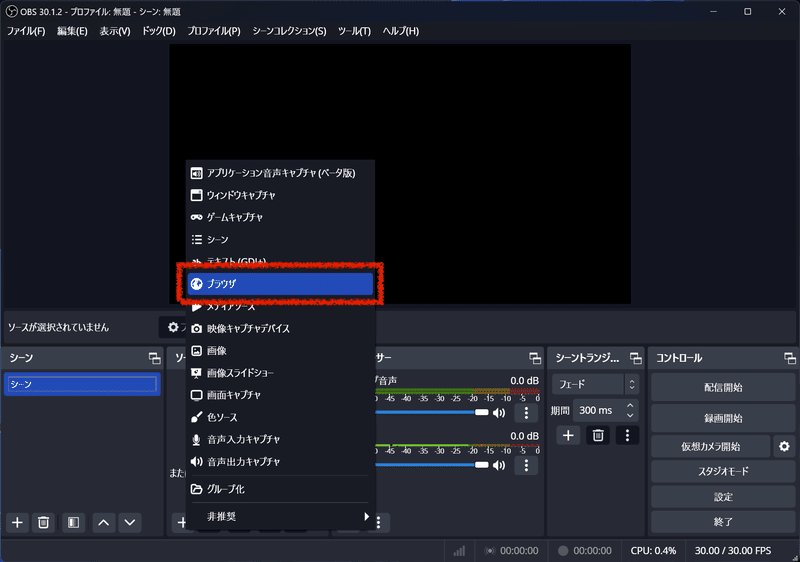The image size is (800, 562).
Task: Open the ドック(D) menu
Action: pyautogui.click(x=159, y=31)
